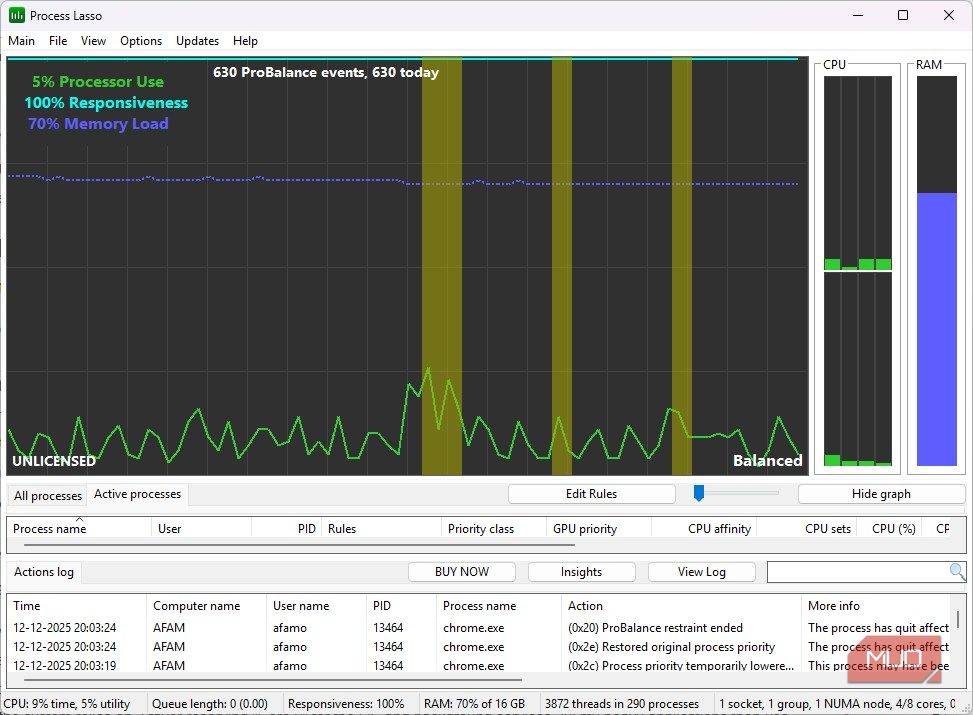Screen dimensions: 973x715
Task: Open the File menu
Action: pos(58,41)
